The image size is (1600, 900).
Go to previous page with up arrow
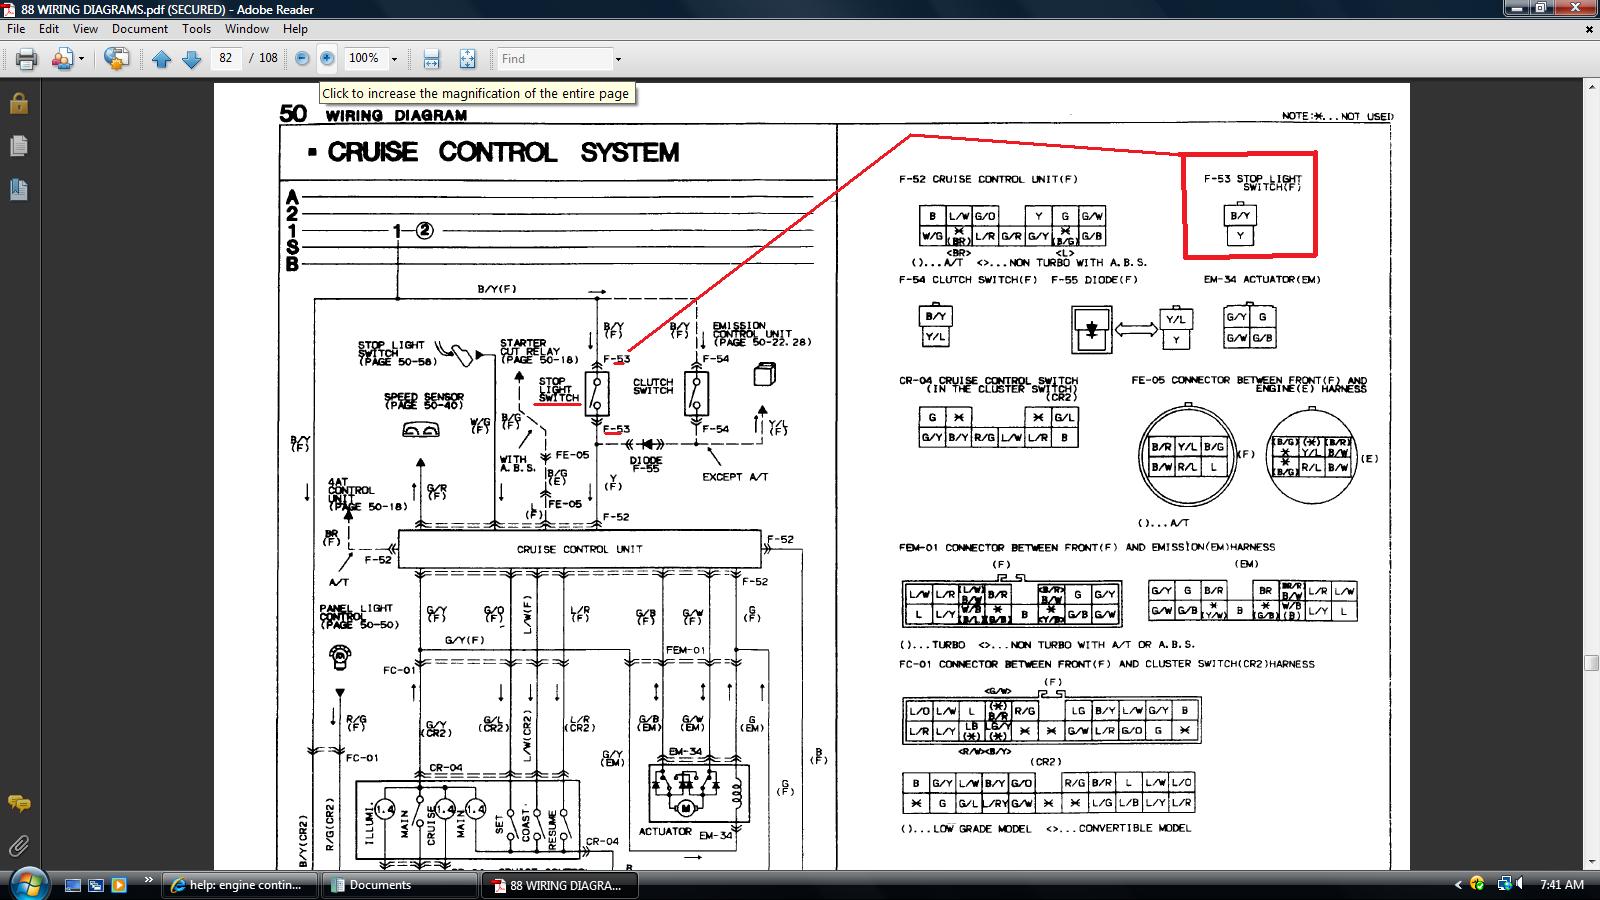(162, 59)
